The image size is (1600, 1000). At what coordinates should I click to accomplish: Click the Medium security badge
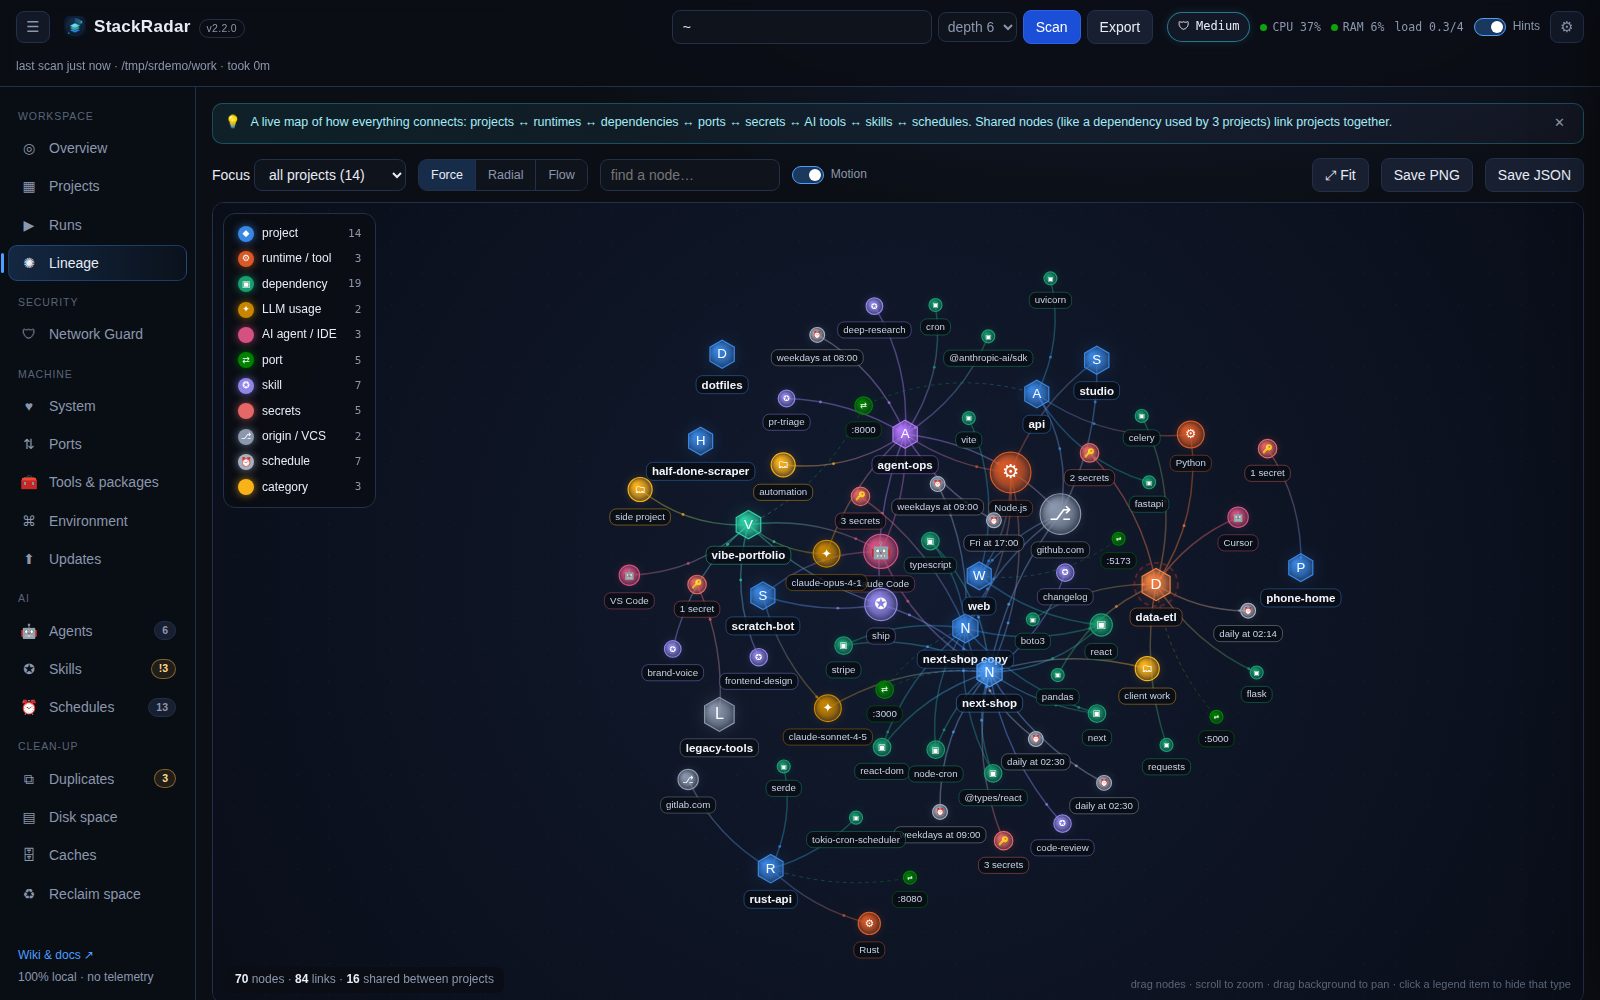coord(1208,27)
